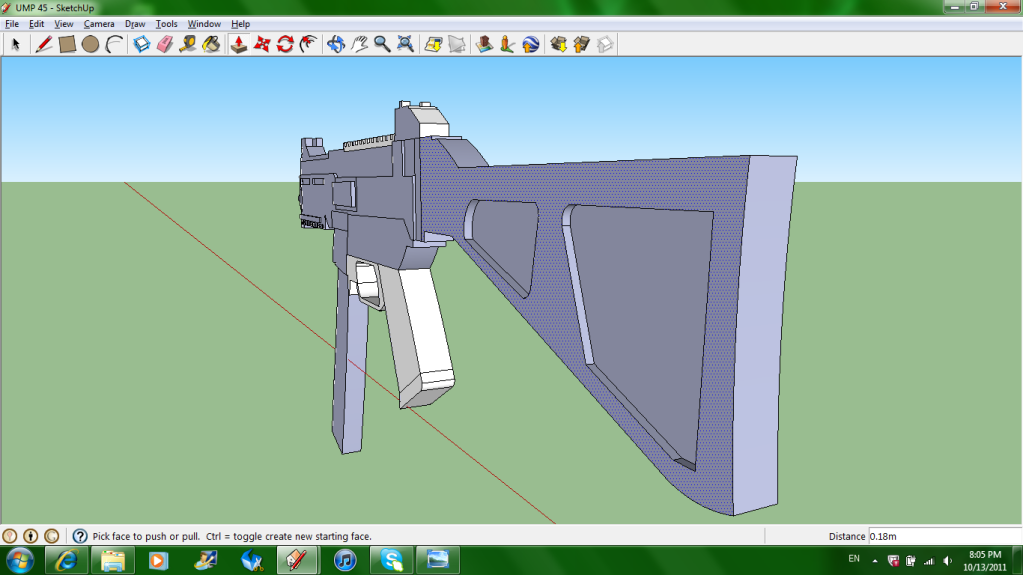Pick the Line pencil tool

click(x=44, y=44)
